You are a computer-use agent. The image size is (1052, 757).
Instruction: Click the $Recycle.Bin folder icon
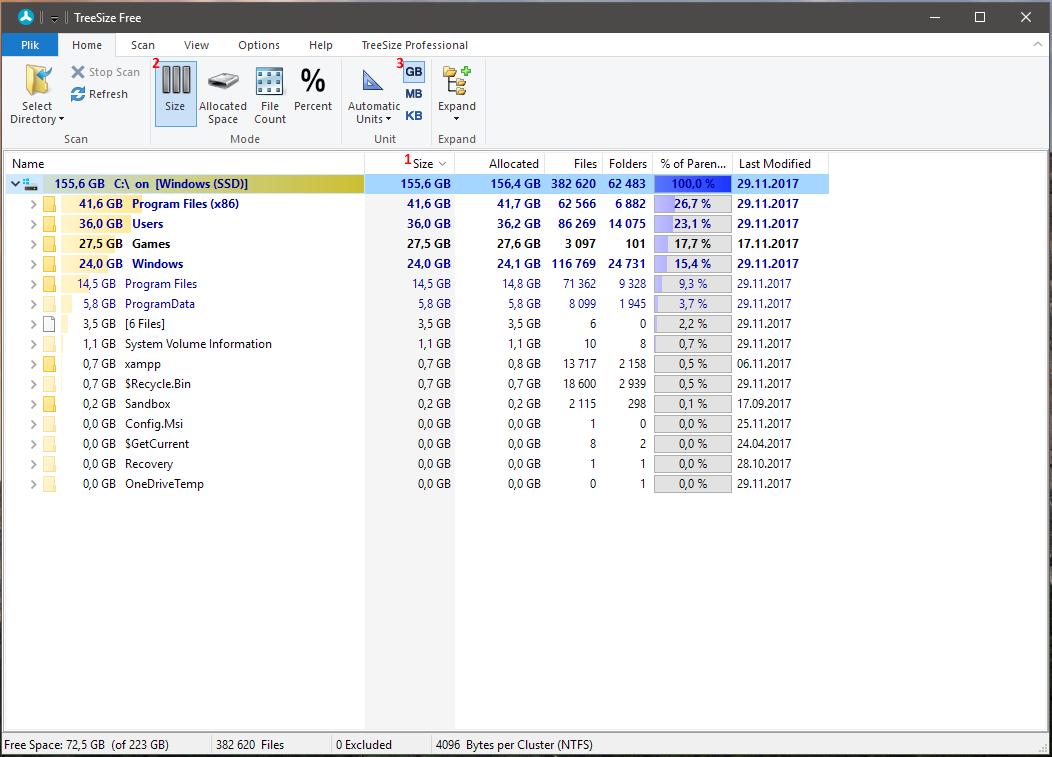click(x=49, y=384)
